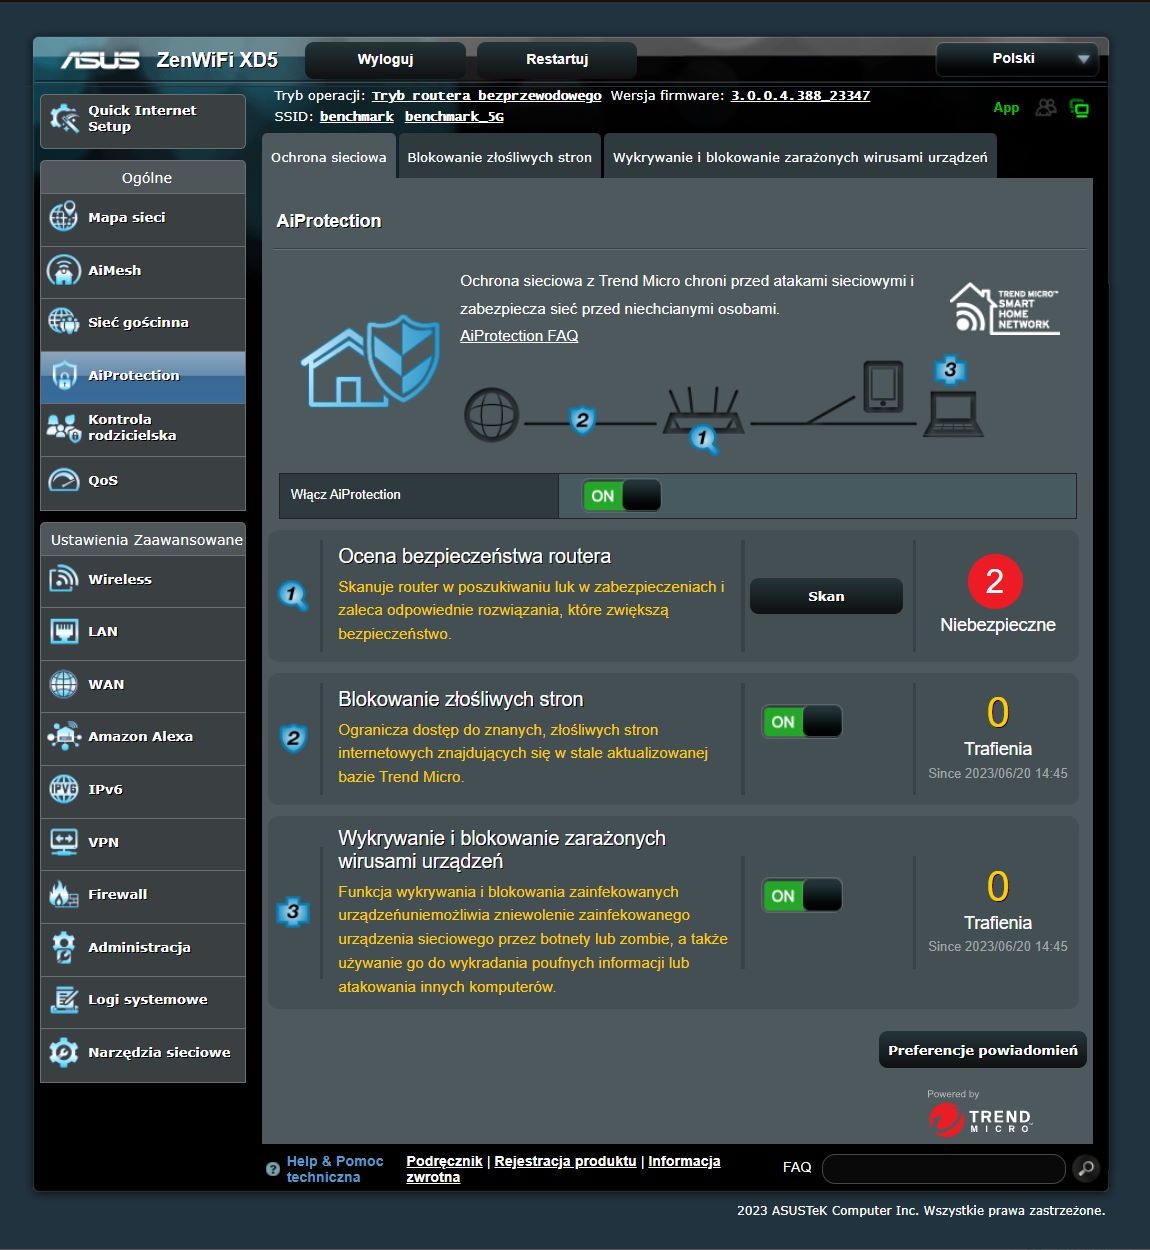Click the Trend Micro Smart Home Network logo
Viewport: 1150px width, 1250px height.
1004,308
